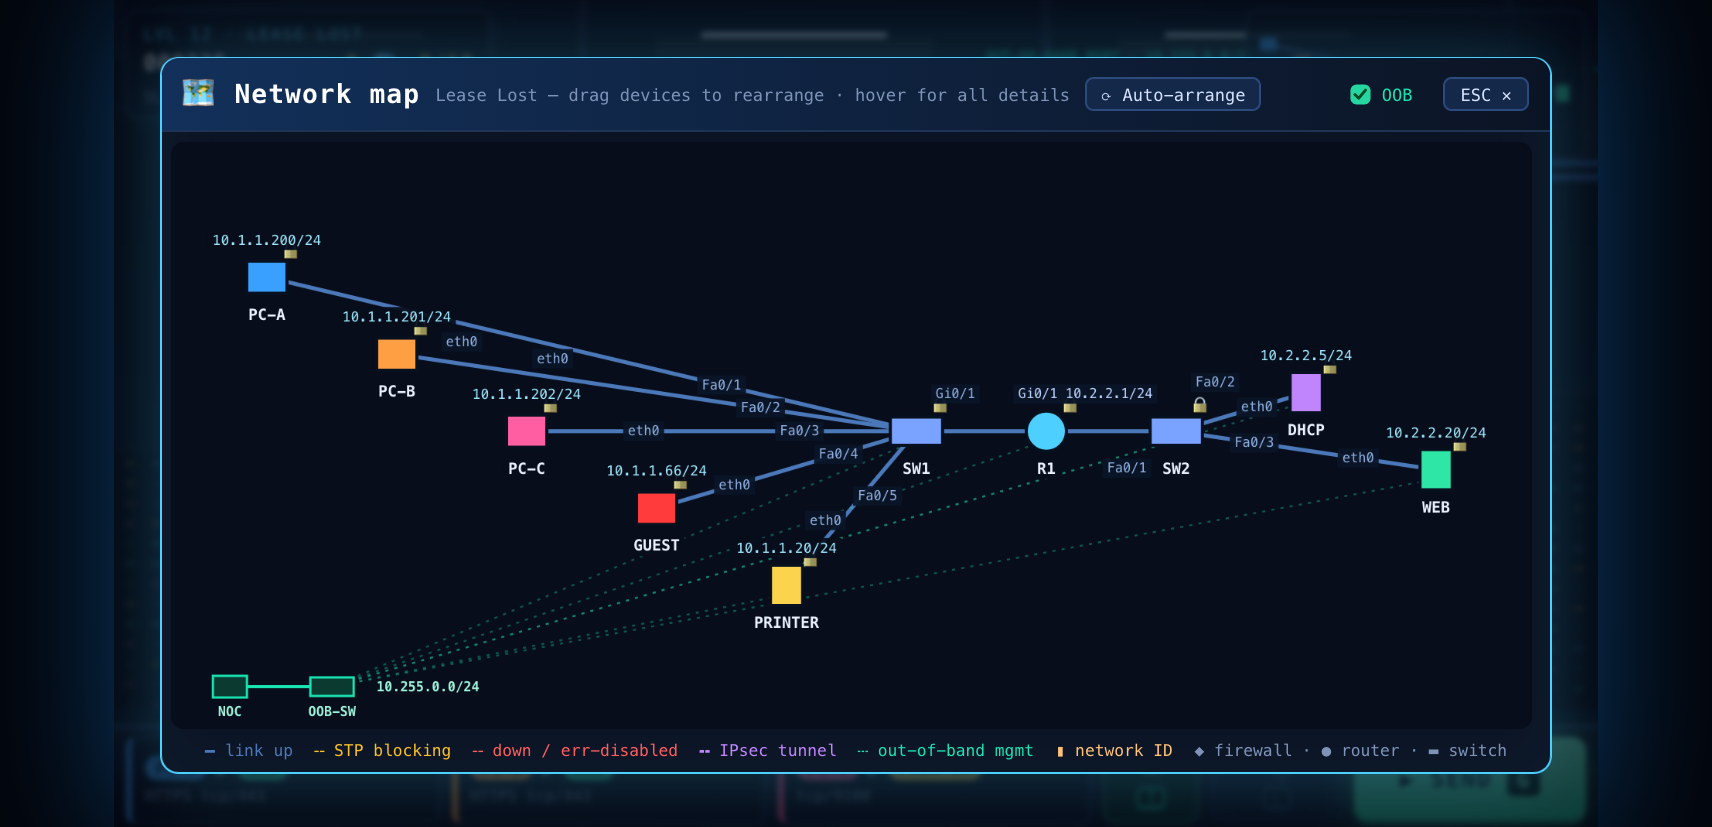Viewport: 1712px width, 827px height.
Task: Click the 10.1.1.66/24 address label
Action: click(x=657, y=471)
